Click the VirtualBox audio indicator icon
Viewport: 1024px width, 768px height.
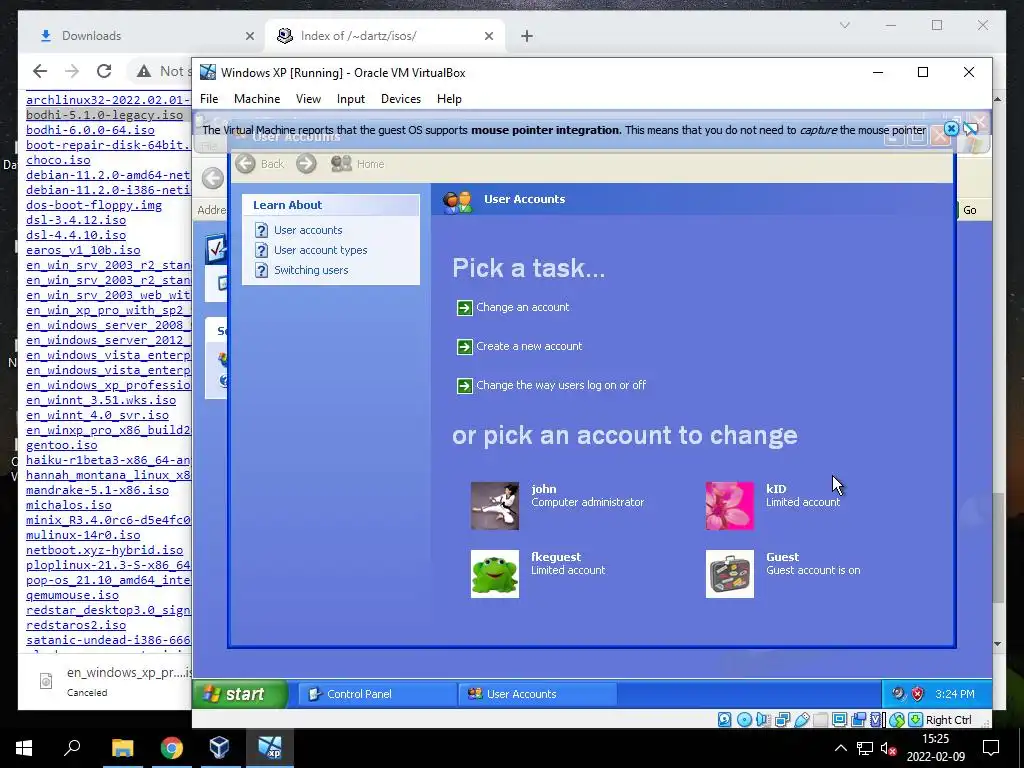point(763,720)
